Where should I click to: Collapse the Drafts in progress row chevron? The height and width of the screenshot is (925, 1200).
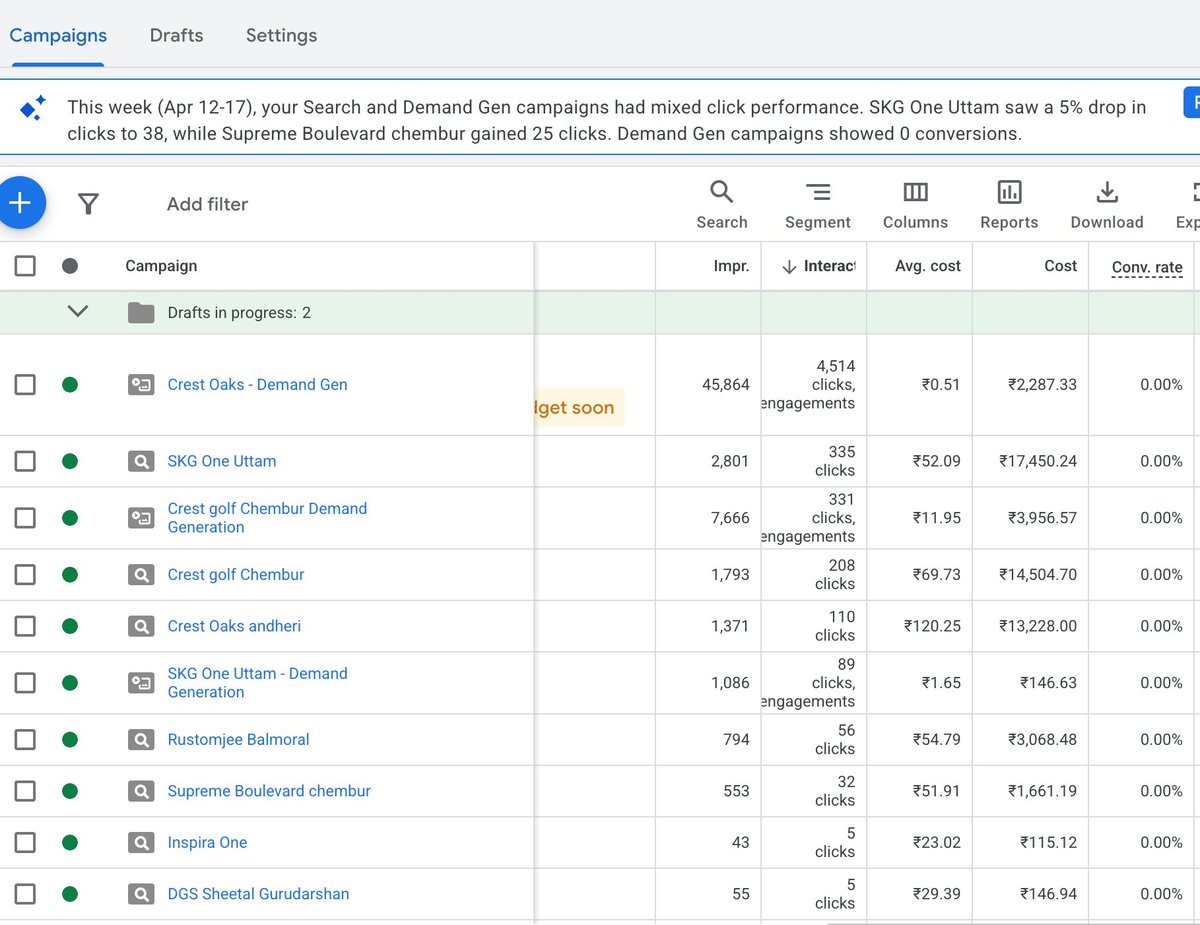coord(78,312)
